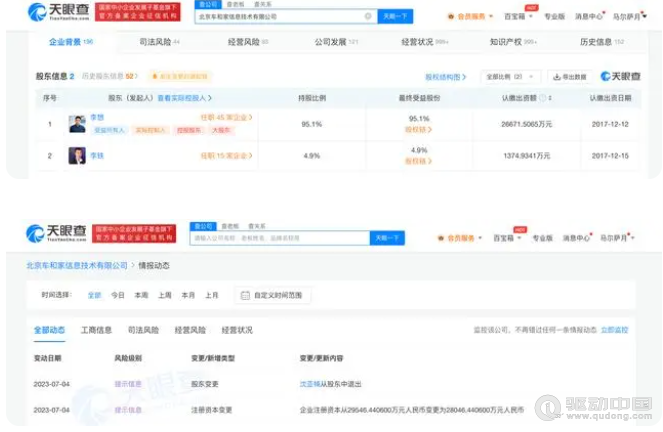663x432 pixels.
Task: Click 天眼一下 beside the filled search box
Action: tap(395, 16)
